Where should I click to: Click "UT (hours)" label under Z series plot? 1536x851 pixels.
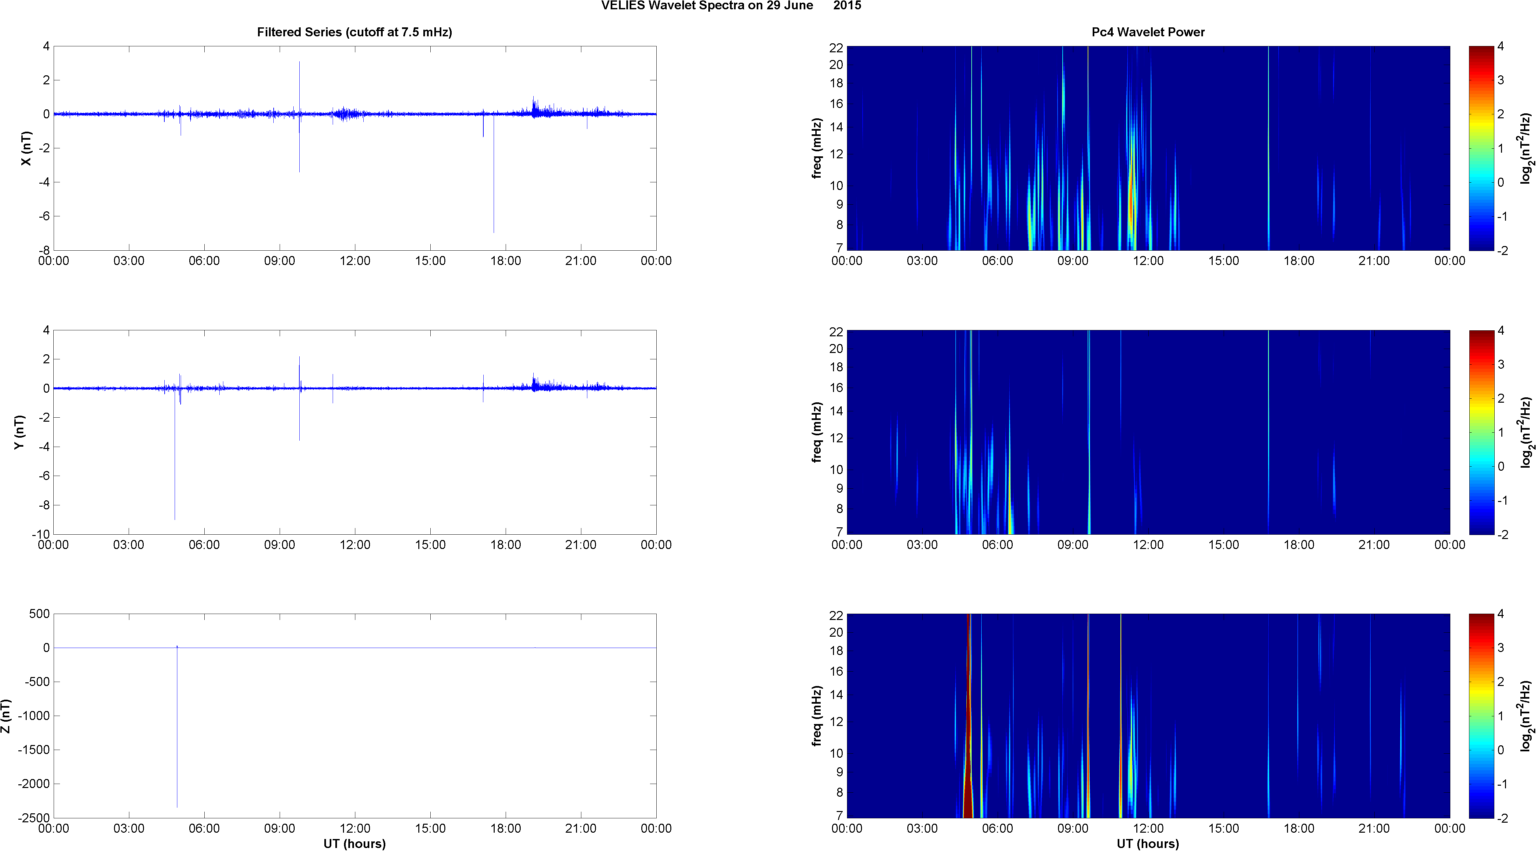(x=354, y=843)
